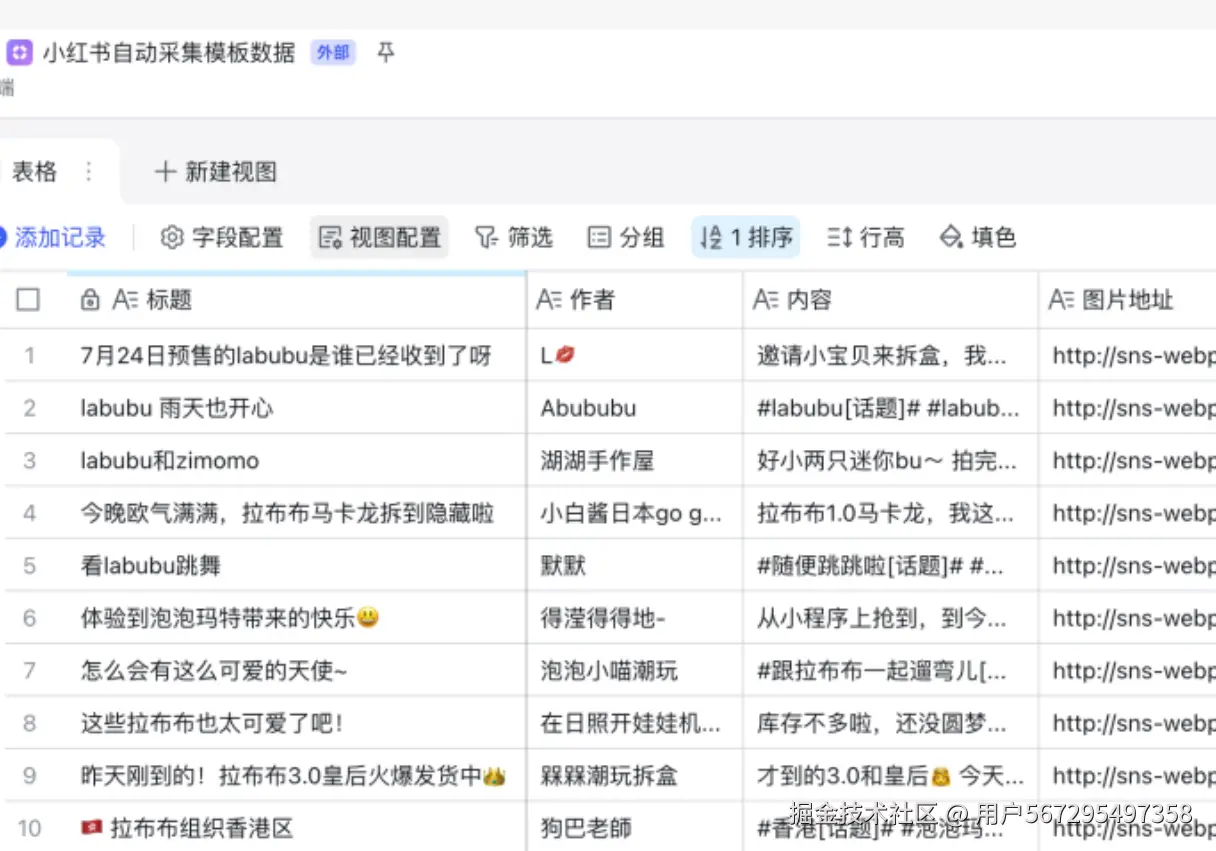This screenshot has height=851, width=1216.
Task: Click author cell 槑槑潮玩拆盒
Action: click(634, 776)
